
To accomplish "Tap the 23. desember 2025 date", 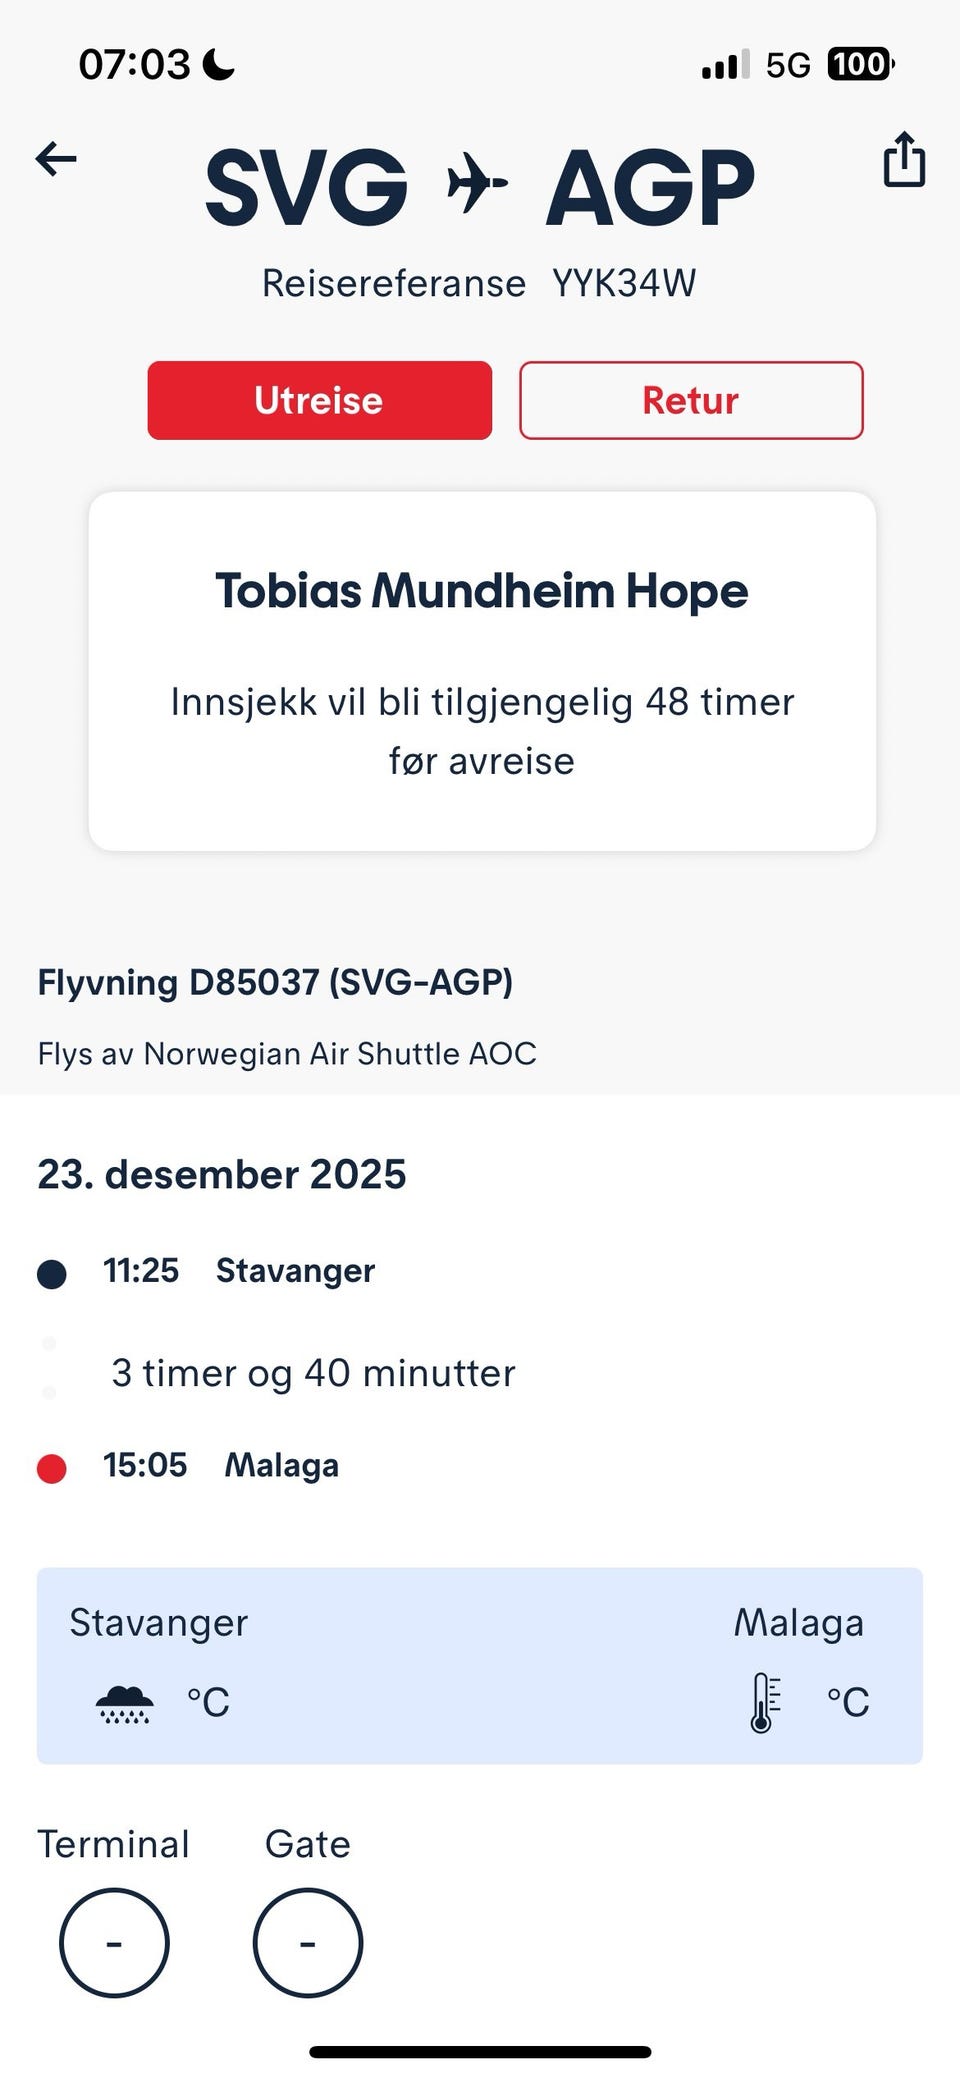I will pyautogui.click(x=222, y=1174).
